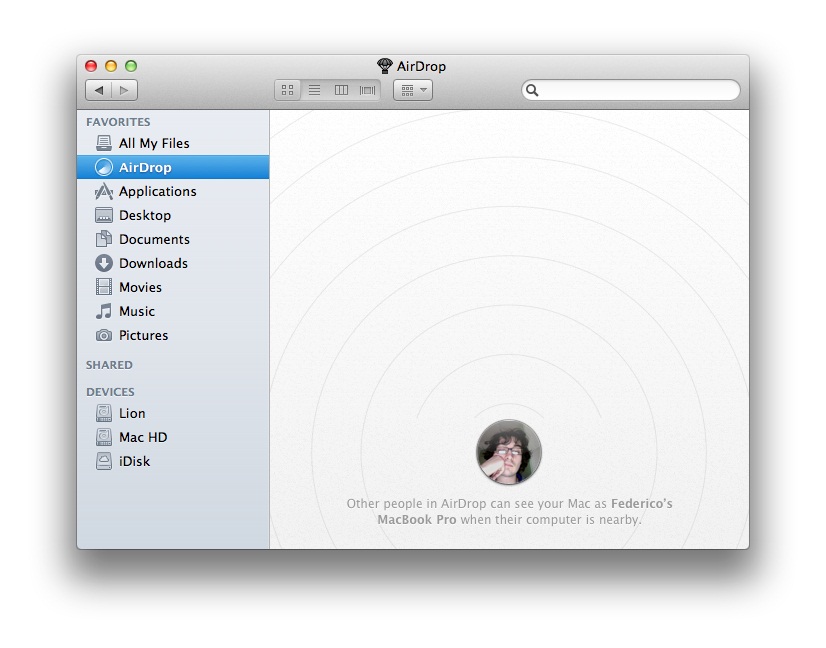Open the iDisk label in Devices
The image size is (826, 648).
point(134,461)
